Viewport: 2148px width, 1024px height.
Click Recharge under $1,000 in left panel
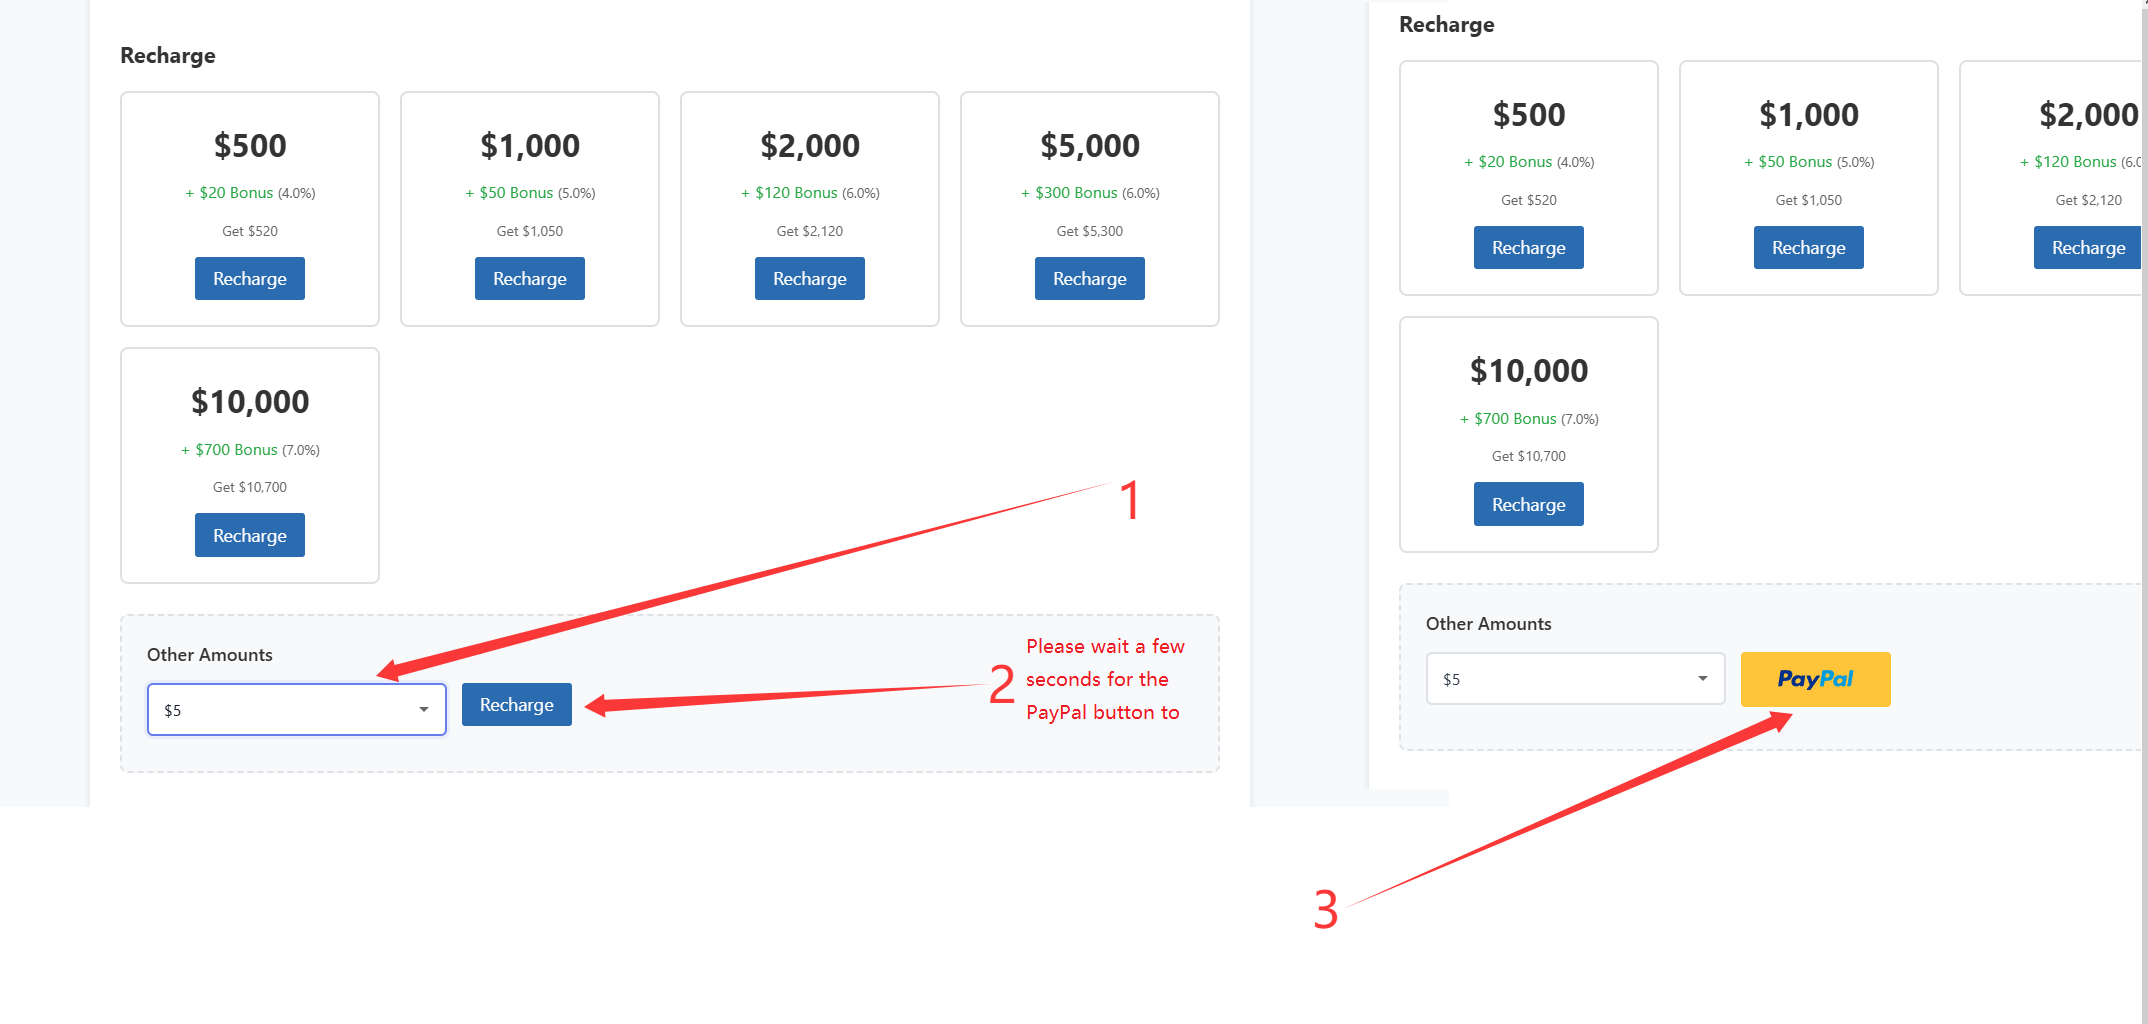[x=529, y=279]
